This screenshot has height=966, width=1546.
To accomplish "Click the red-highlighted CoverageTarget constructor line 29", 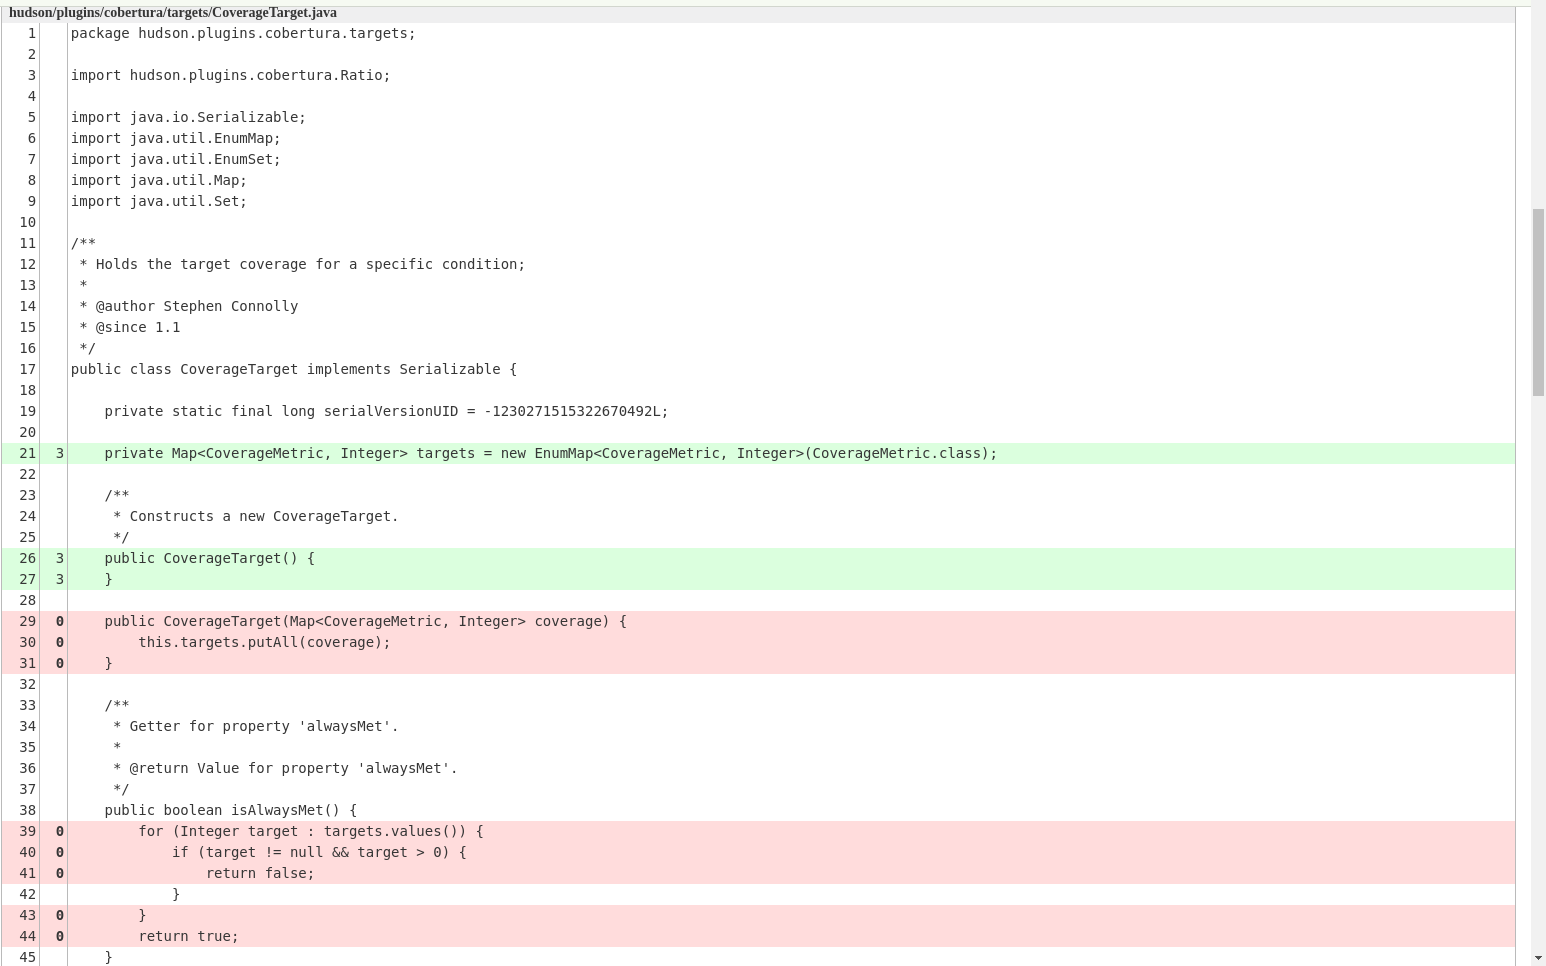I will click(366, 621).
